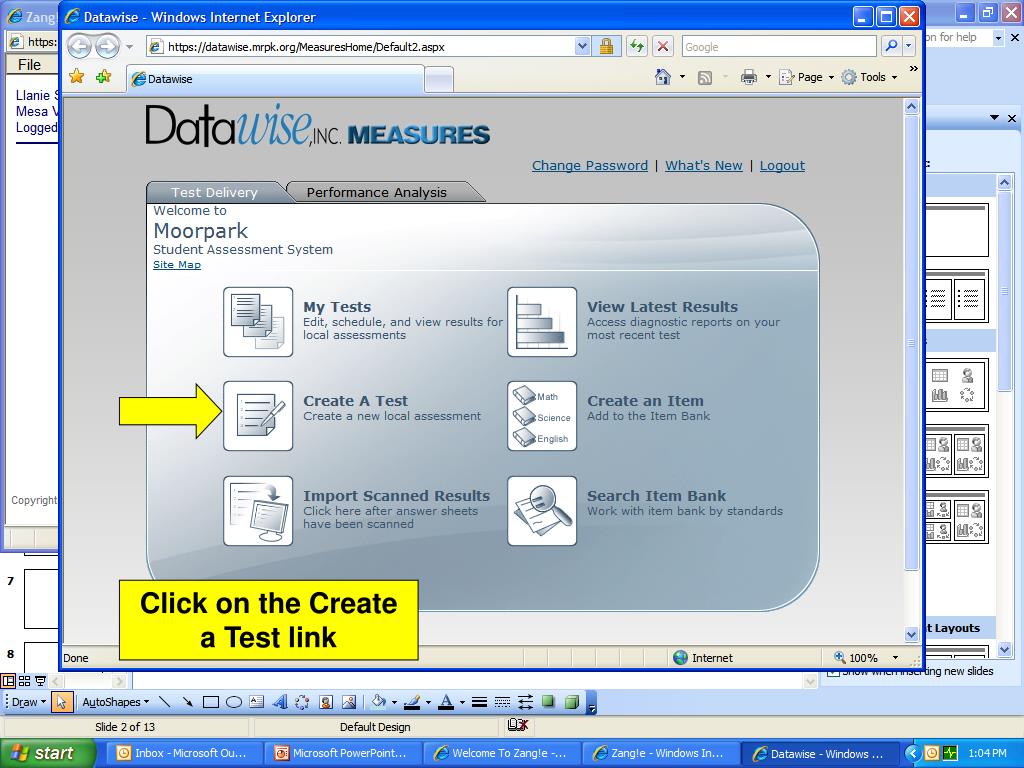The height and width of the screenshot is (768, 1024).
Task: Open the My Tests icon
Action: tap(258, 322)
